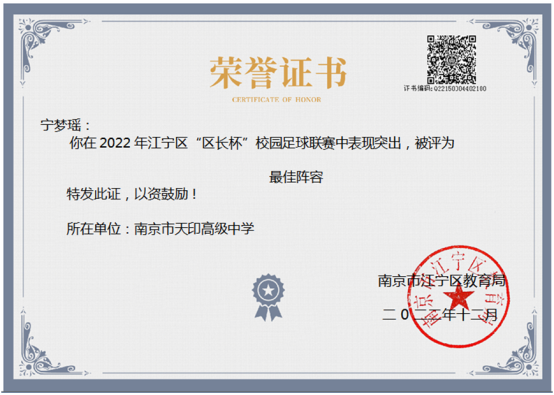This screenshot has height=395, width=554.
Task: Click the QR code on the certificate
Action: pyautogui.click(x=451, y=59)
